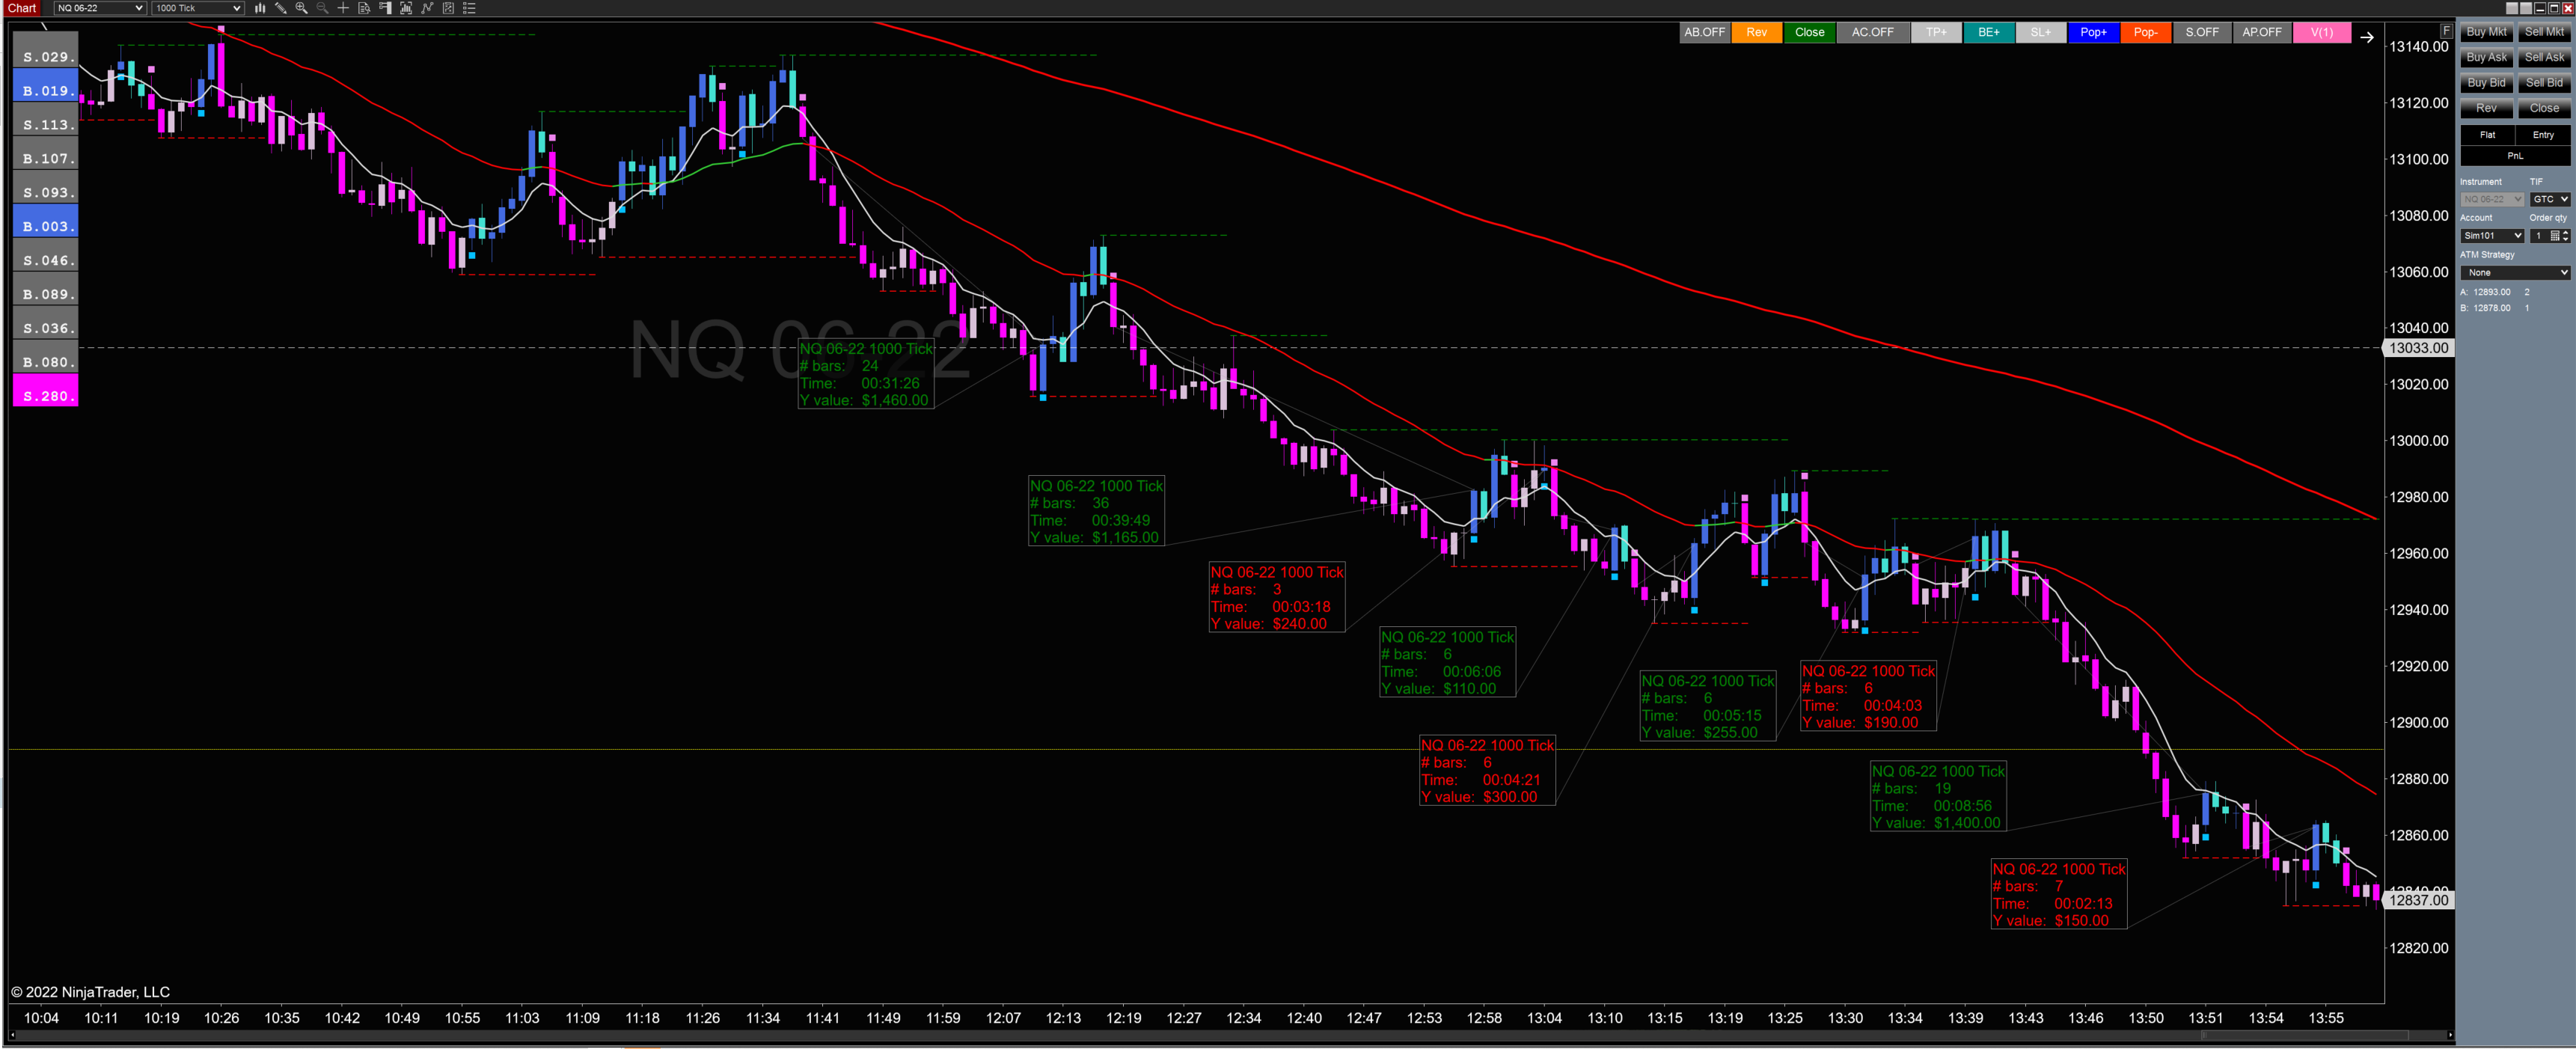Open the TIF GTC dropdown
Image resolution: width=2576 pixels, height=1049 pixels.
coord(2550,199)
